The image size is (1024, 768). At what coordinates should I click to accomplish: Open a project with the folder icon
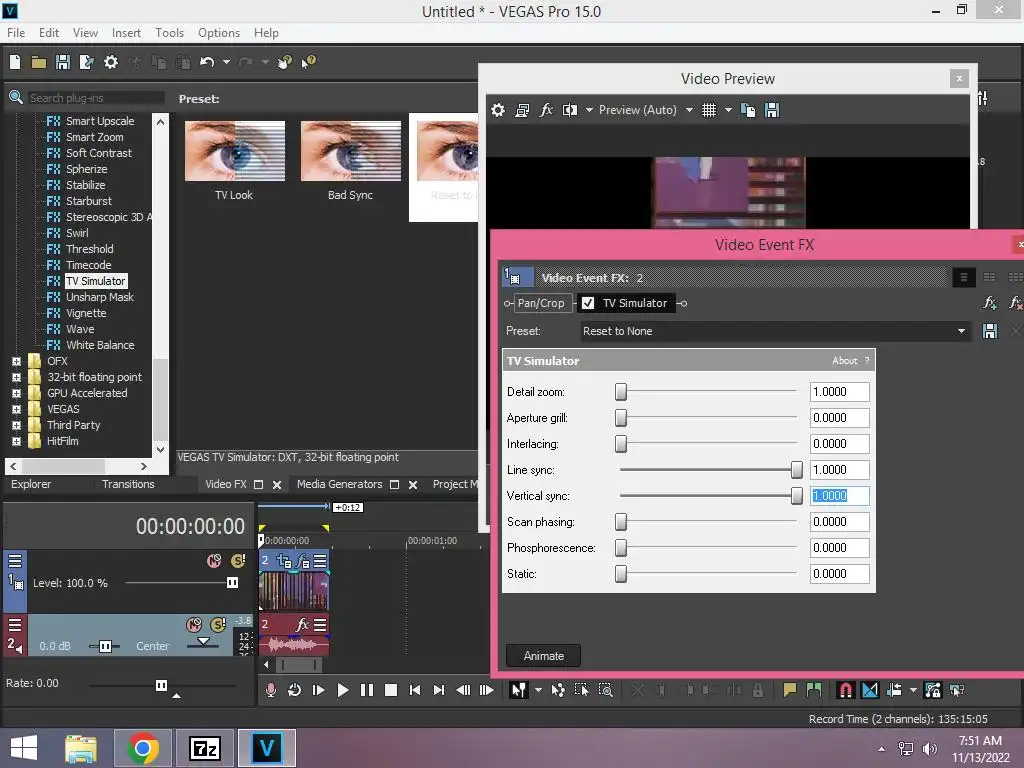(x=39, y=62)
